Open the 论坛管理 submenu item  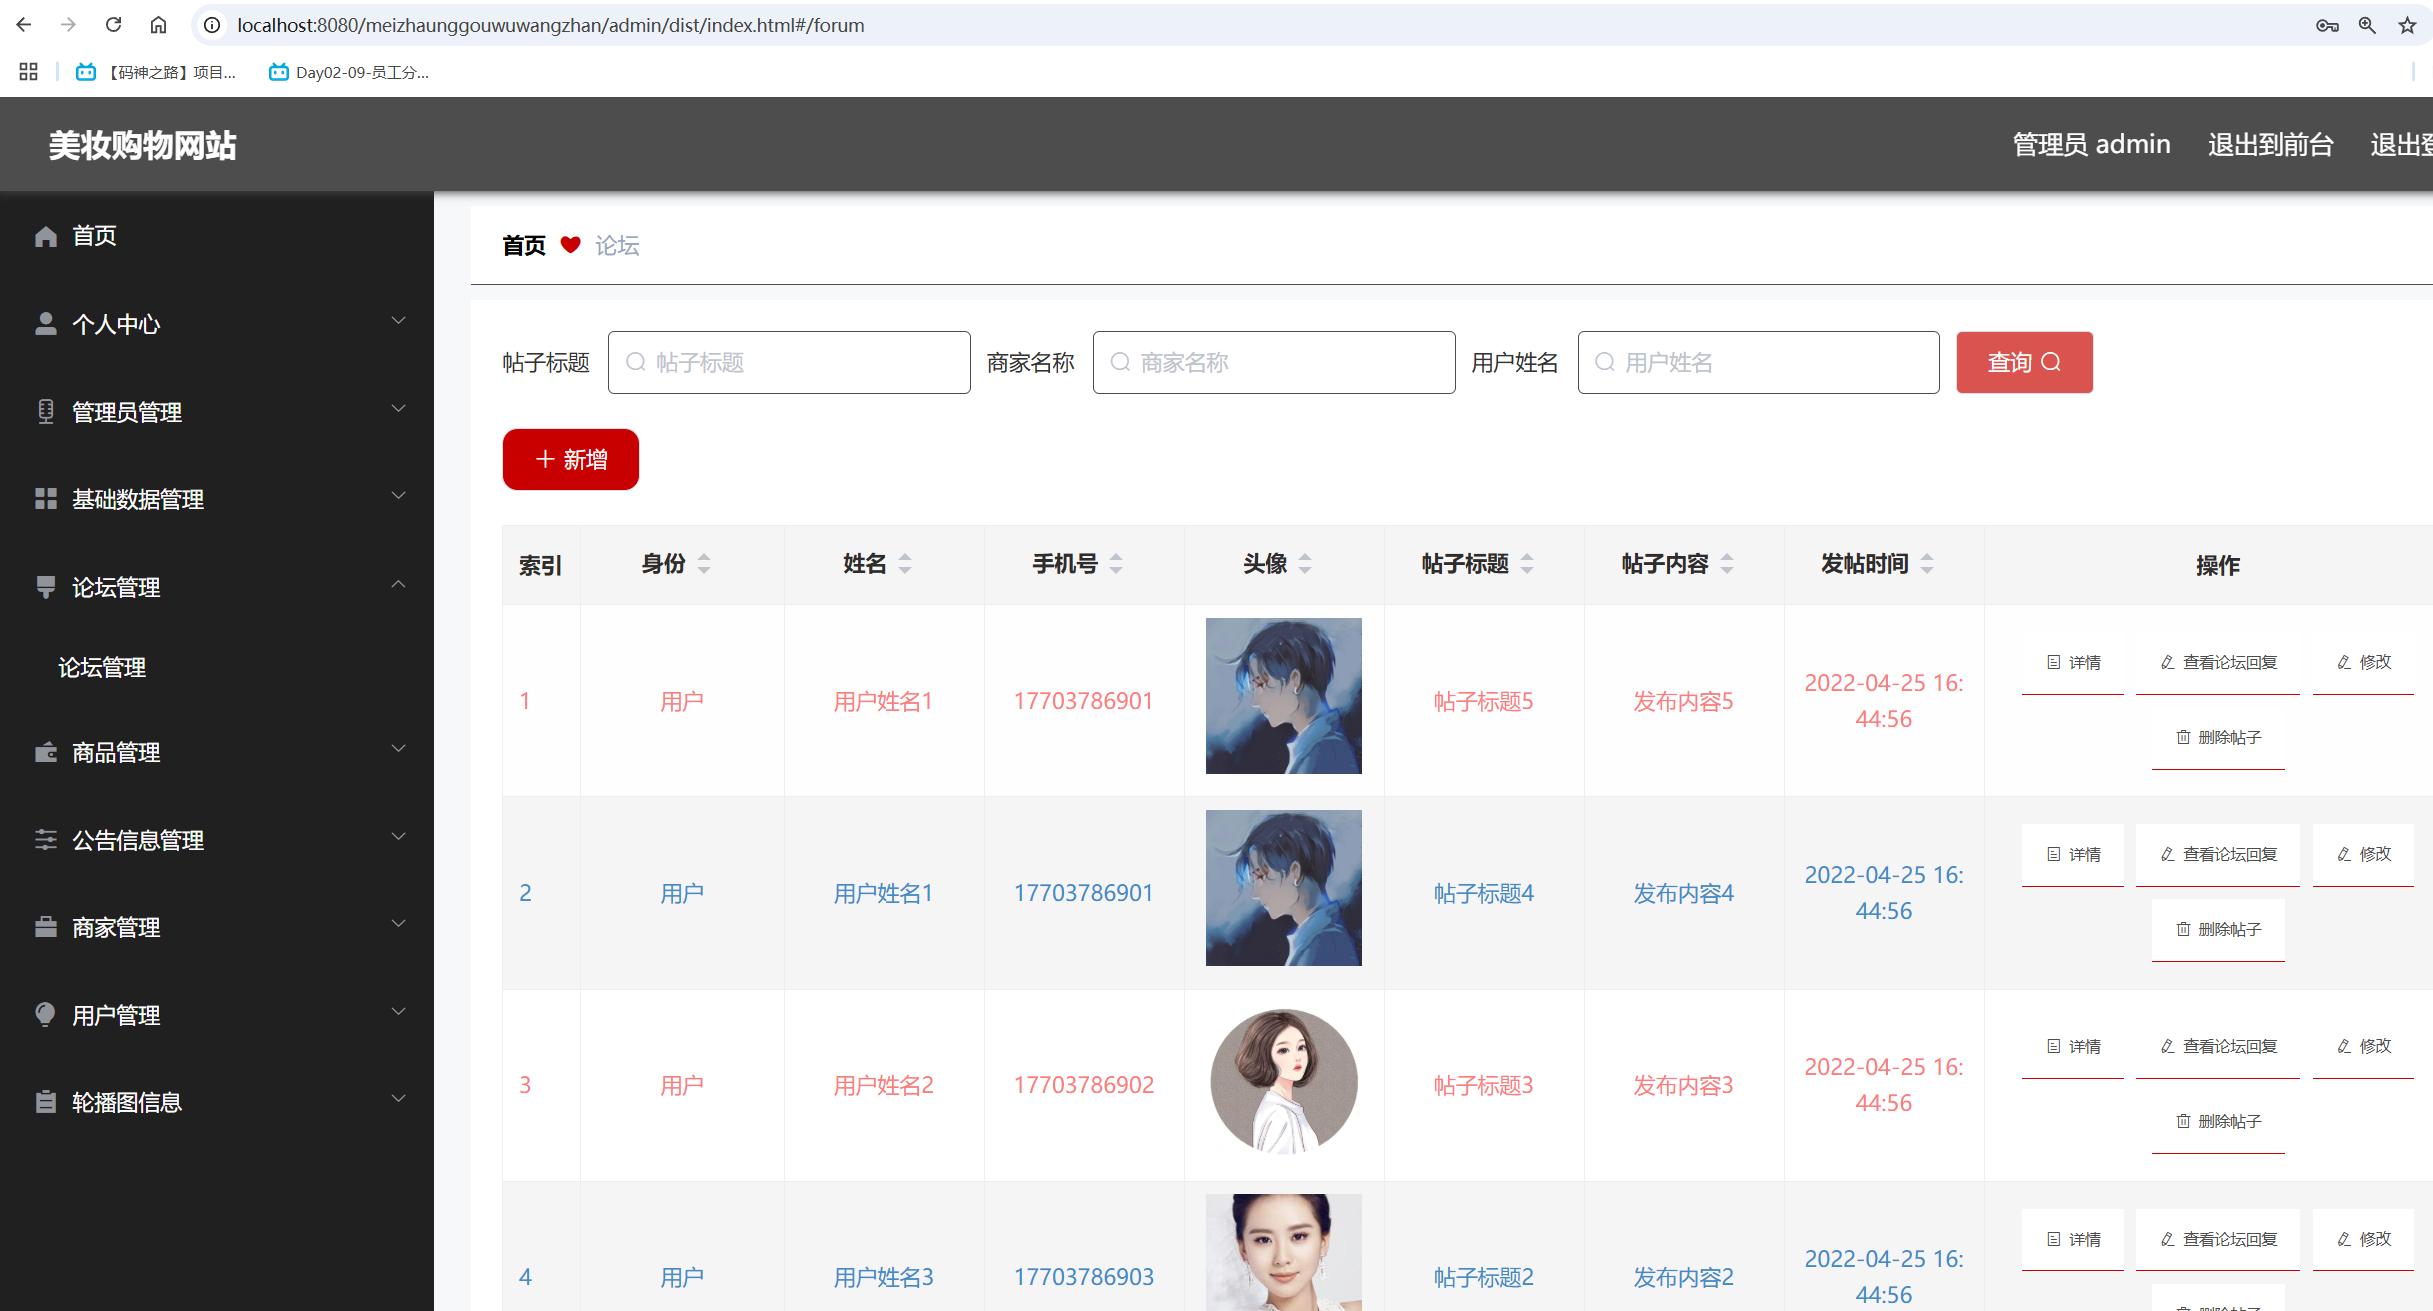coord(102,667)
